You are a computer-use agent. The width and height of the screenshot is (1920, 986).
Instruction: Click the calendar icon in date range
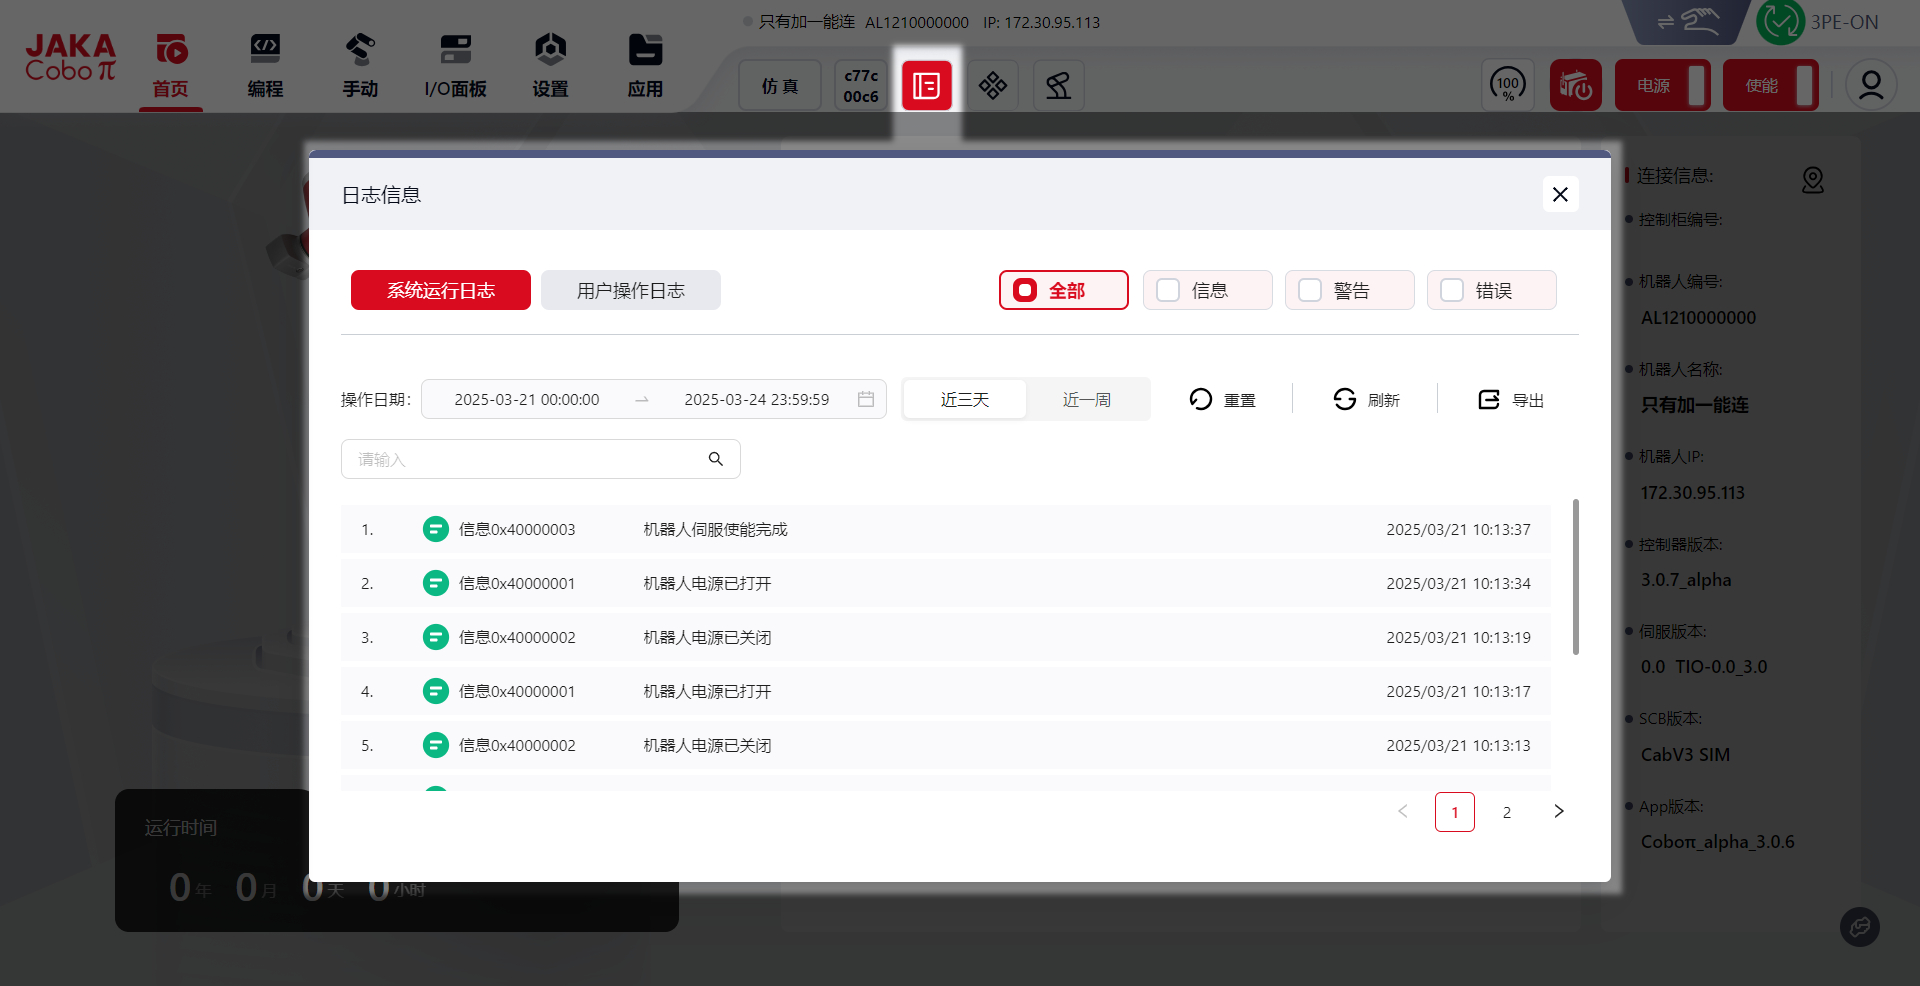pyautogui.click(x=866, y=399)
